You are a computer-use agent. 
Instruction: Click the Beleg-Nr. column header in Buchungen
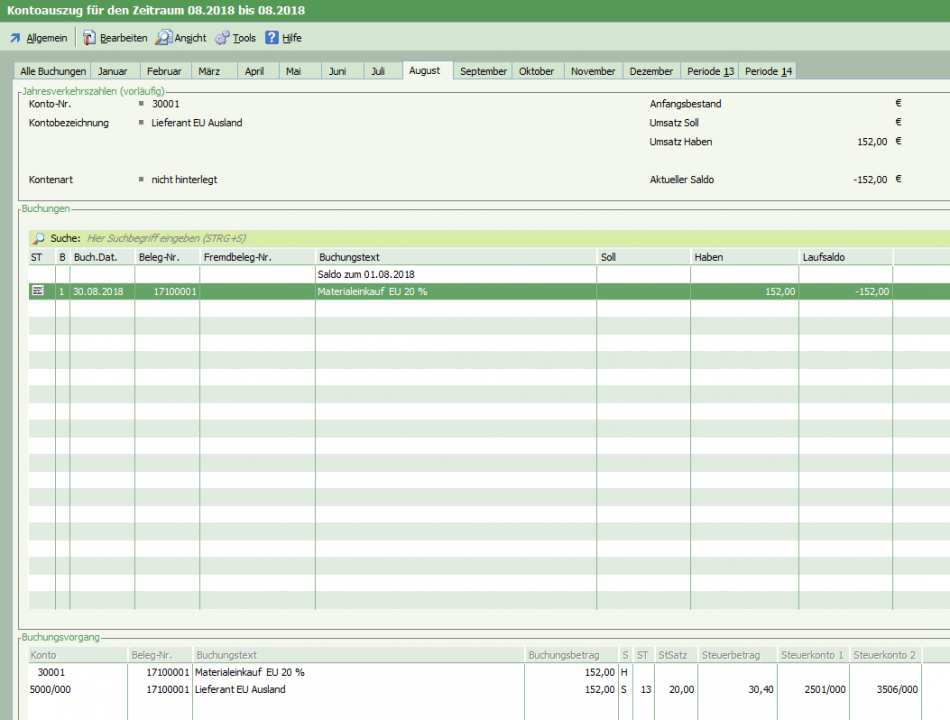(x=167, y=257)
